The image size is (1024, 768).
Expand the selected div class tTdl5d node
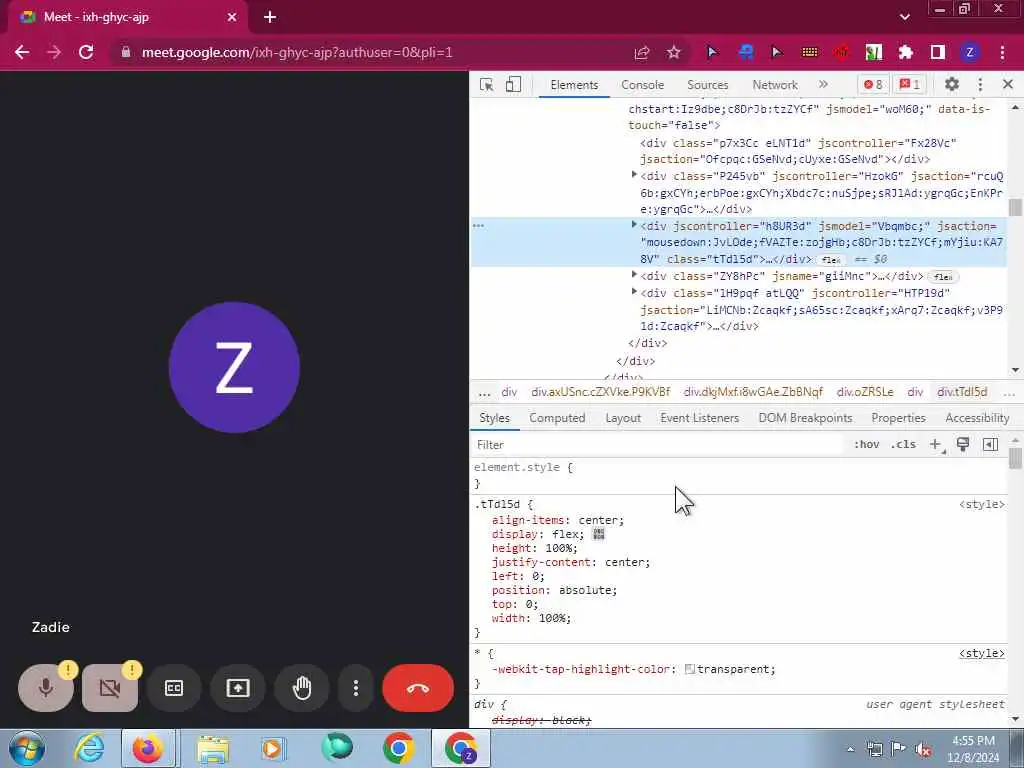pos(633,225)
